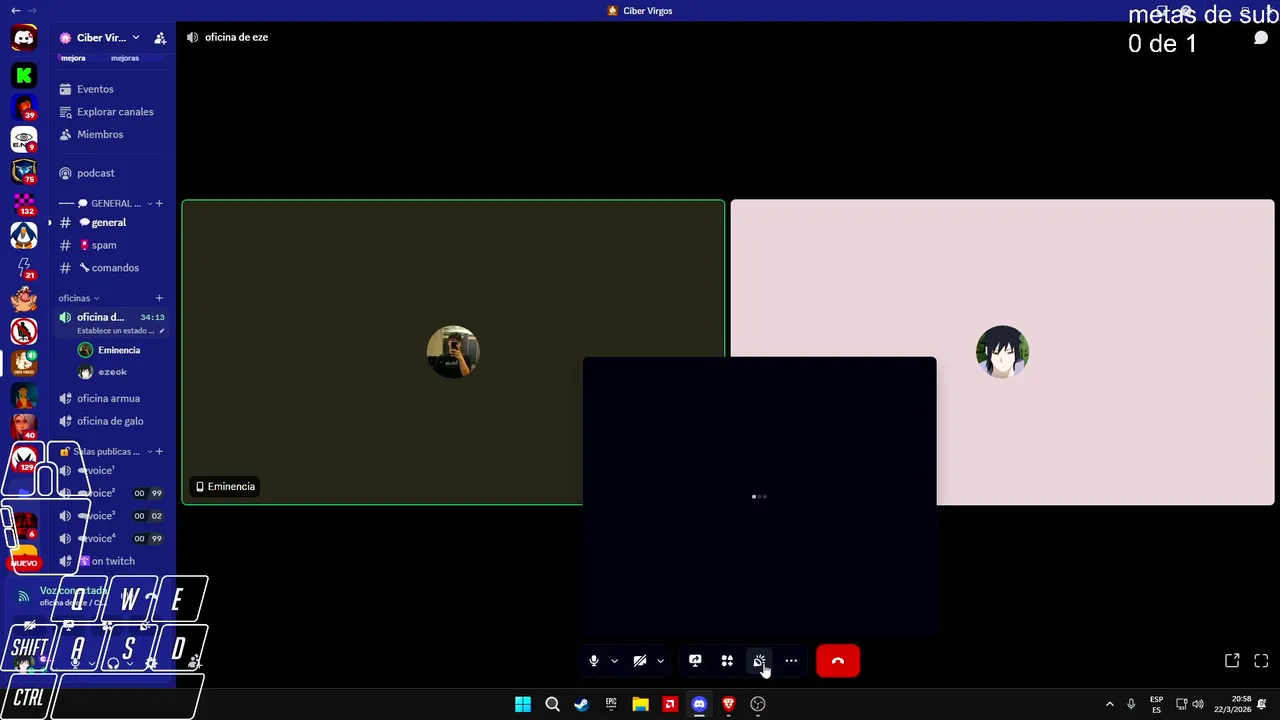The image size is (1280, 720).
Task: Focus ezeok's pink video tile avatar
Action: (1002, 351)
